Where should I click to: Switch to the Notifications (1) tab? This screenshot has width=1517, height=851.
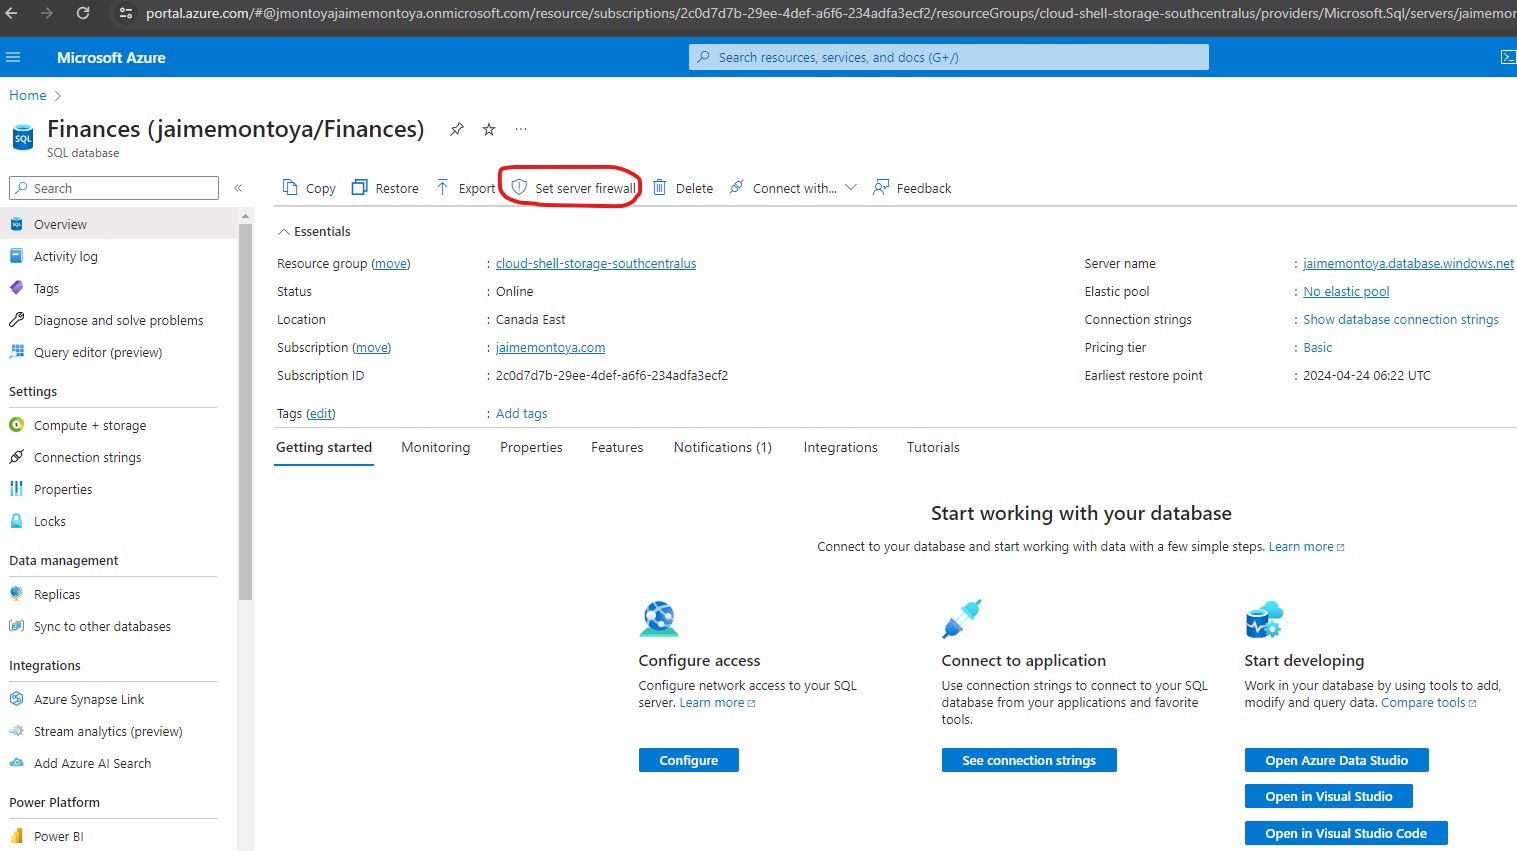(x=723, y=447)
